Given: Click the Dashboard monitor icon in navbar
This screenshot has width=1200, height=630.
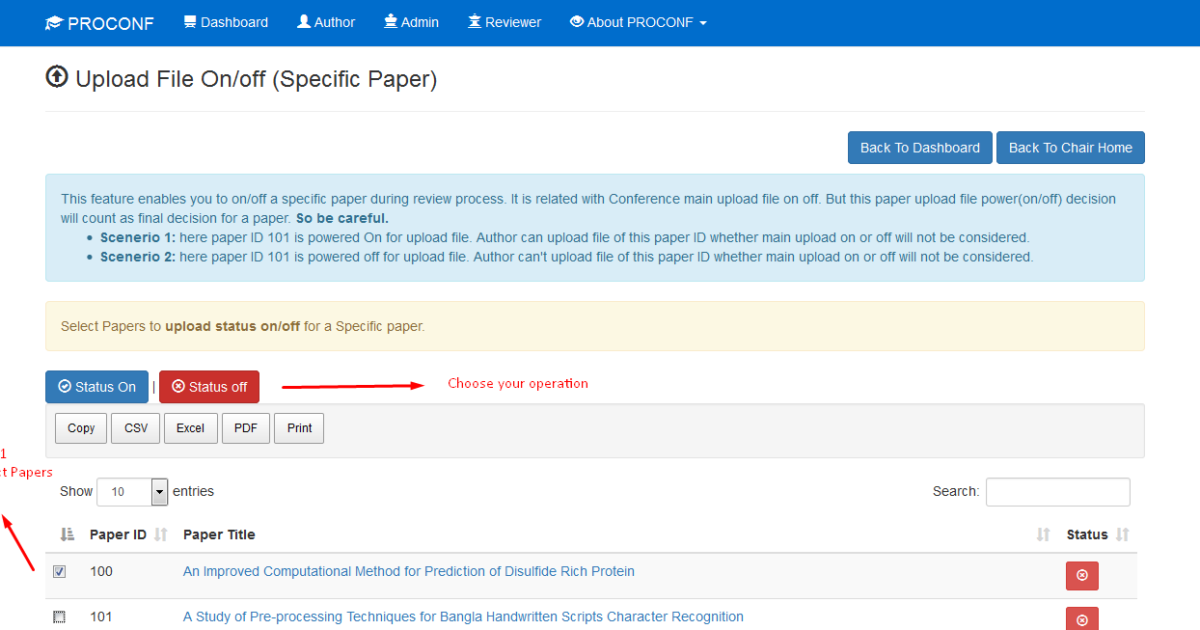Looking at the screenshot, I should [190, 22].
